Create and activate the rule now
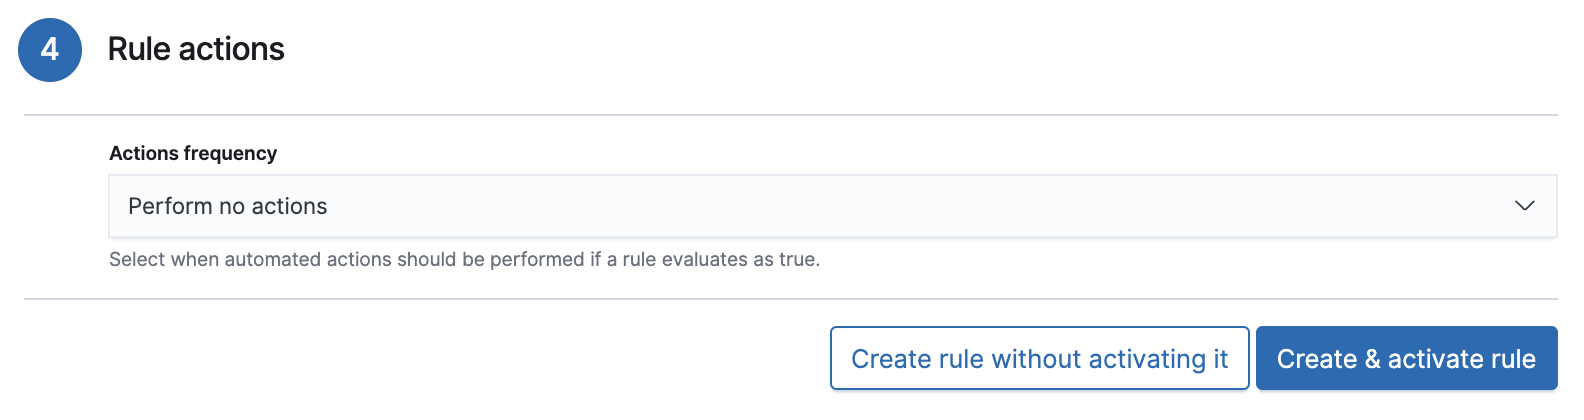This screenshot has height=420, width=1584. point(1406,358)
